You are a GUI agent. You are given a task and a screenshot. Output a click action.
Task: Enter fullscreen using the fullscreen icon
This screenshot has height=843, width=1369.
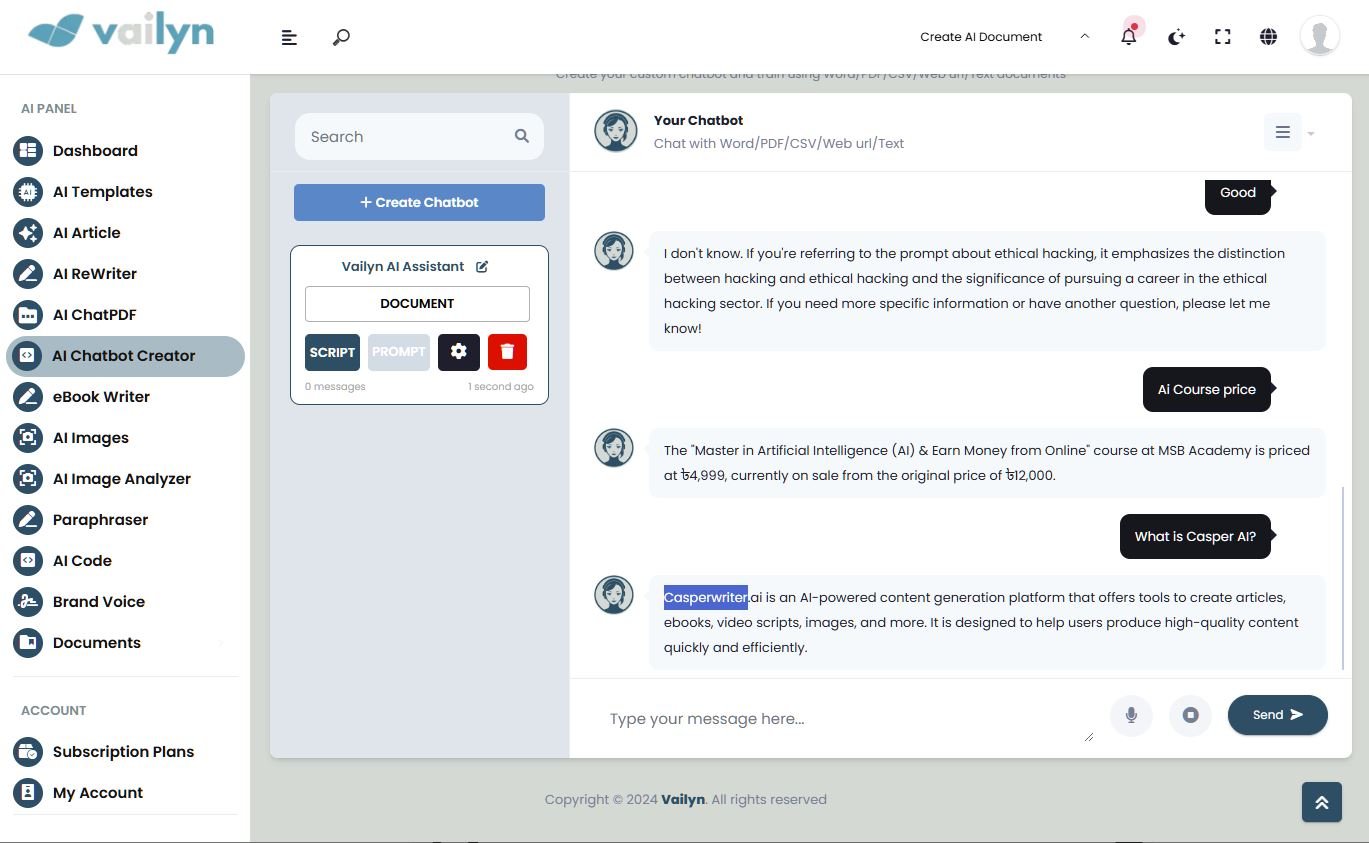(1222, 37)
